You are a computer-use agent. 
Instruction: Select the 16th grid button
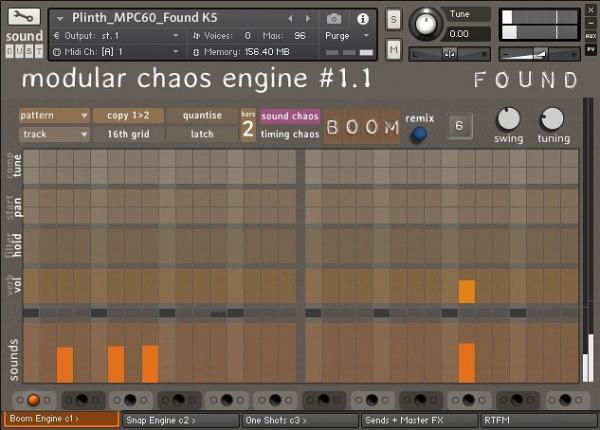tap(128, 134)
